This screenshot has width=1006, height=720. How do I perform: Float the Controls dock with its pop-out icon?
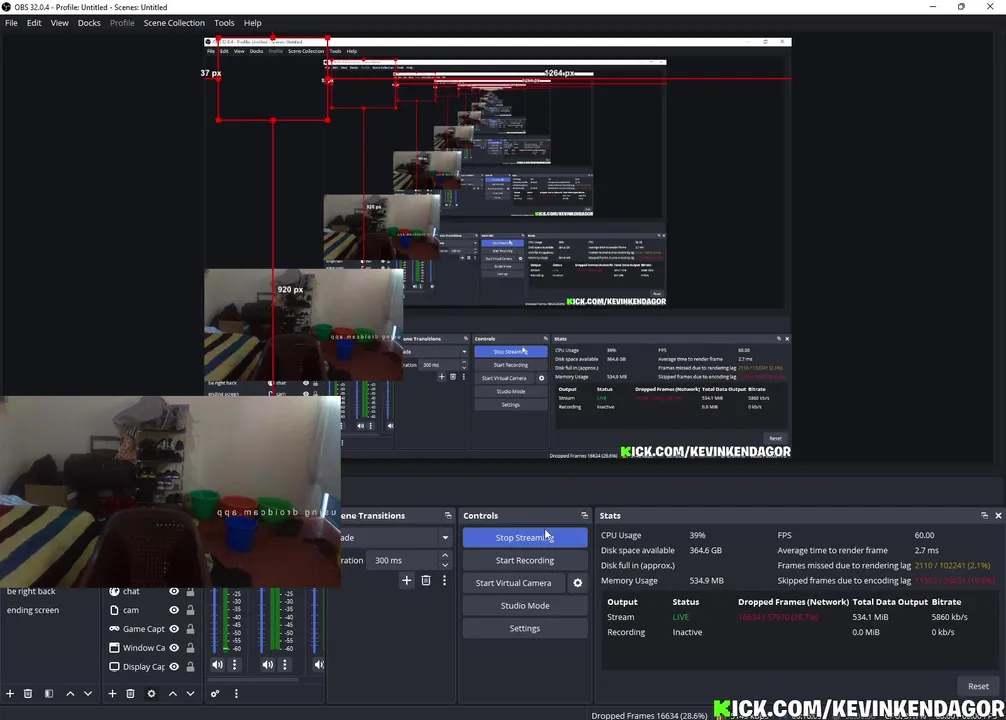[x=584, y=515]
